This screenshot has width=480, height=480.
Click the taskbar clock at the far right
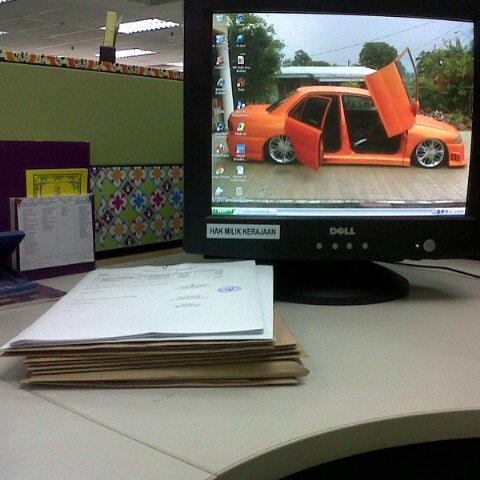click(x=459, y=211)
